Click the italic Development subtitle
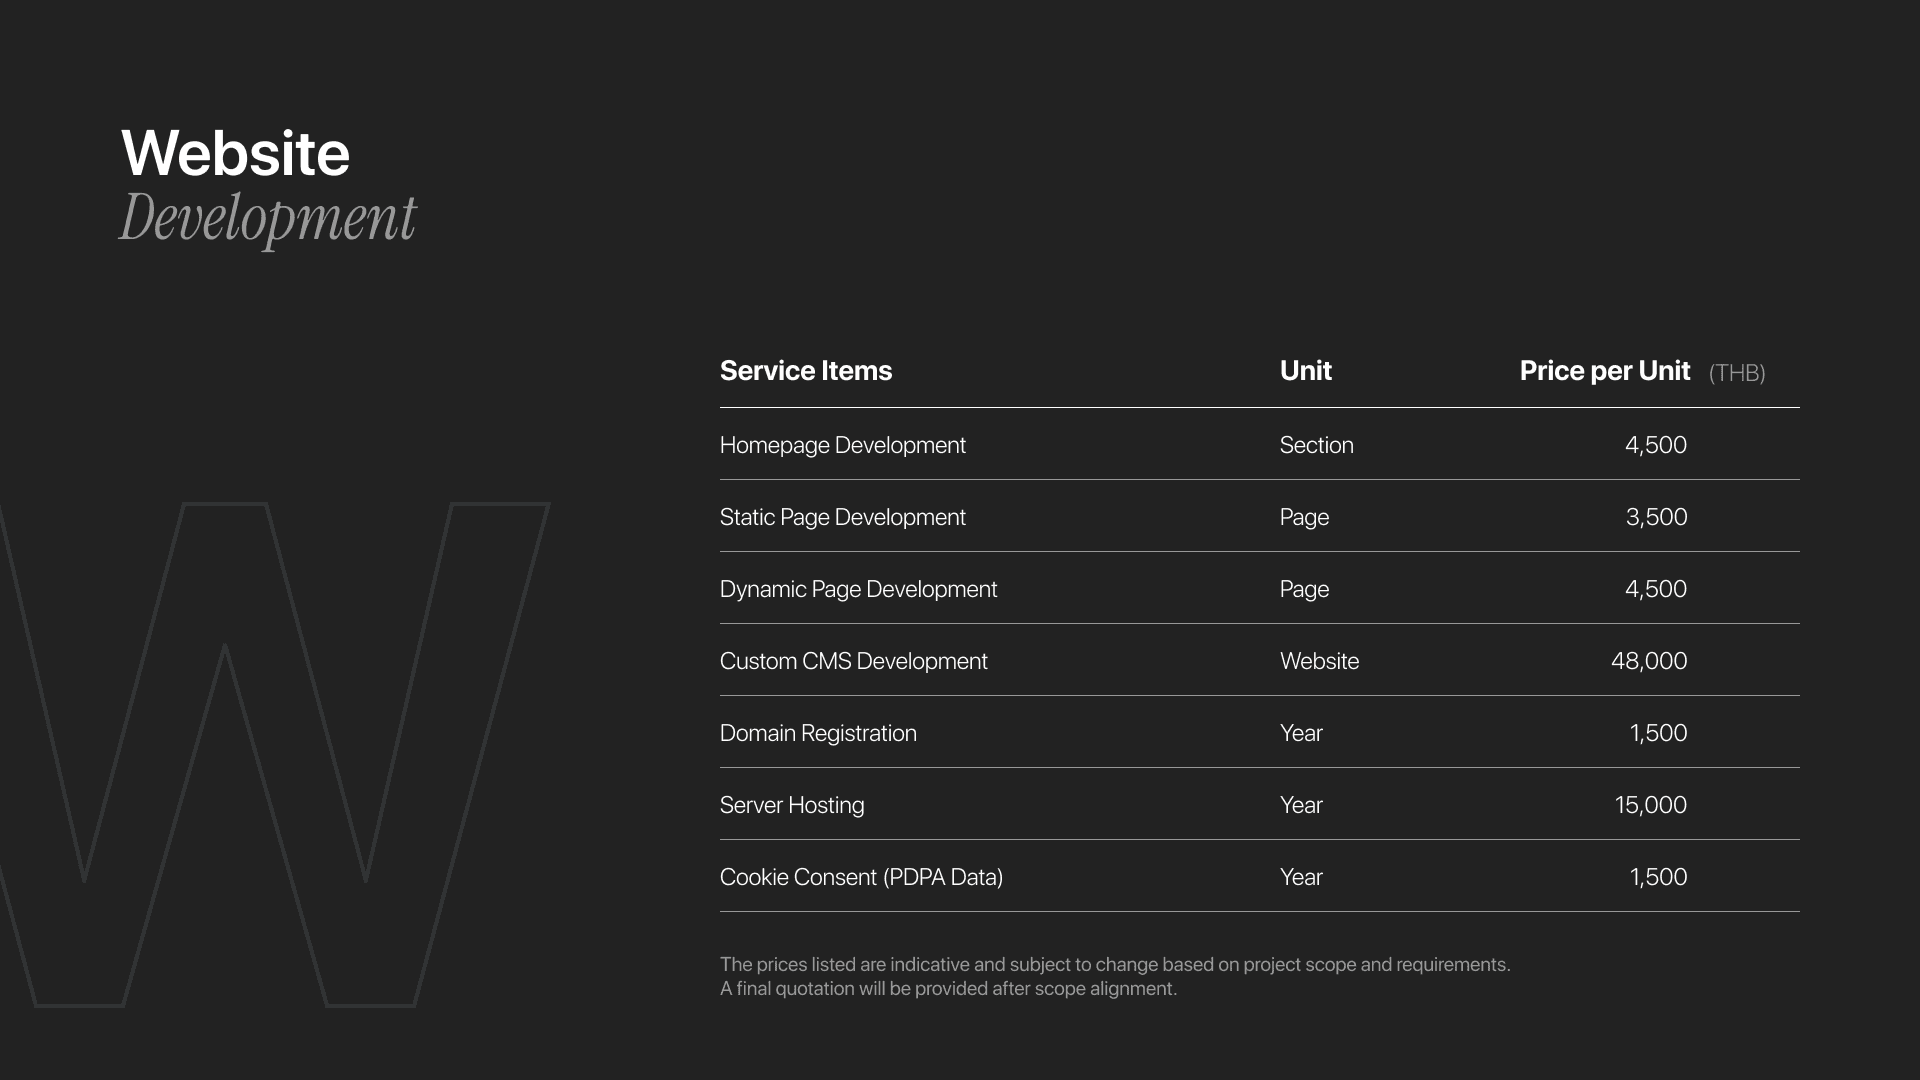The width and height of the screenshot is (1920, 1080). coord(267,218)
